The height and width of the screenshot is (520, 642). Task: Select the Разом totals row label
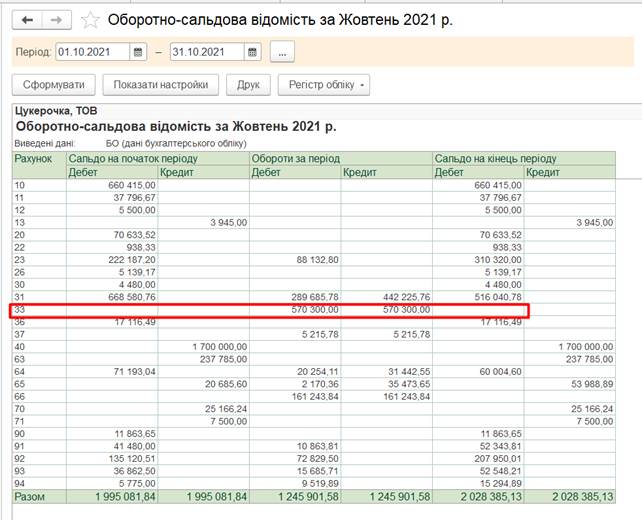[29, 496]
